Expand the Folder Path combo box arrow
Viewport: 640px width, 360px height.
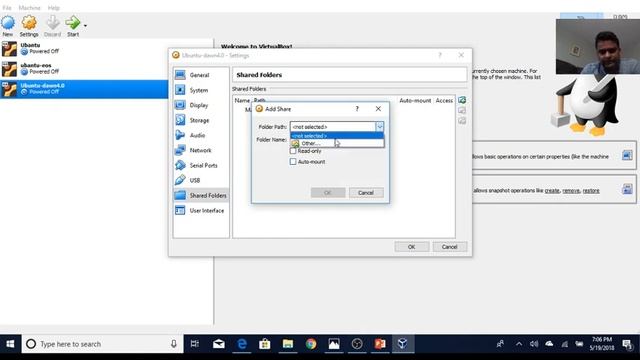pyautogui.click(x=380, y=127)
